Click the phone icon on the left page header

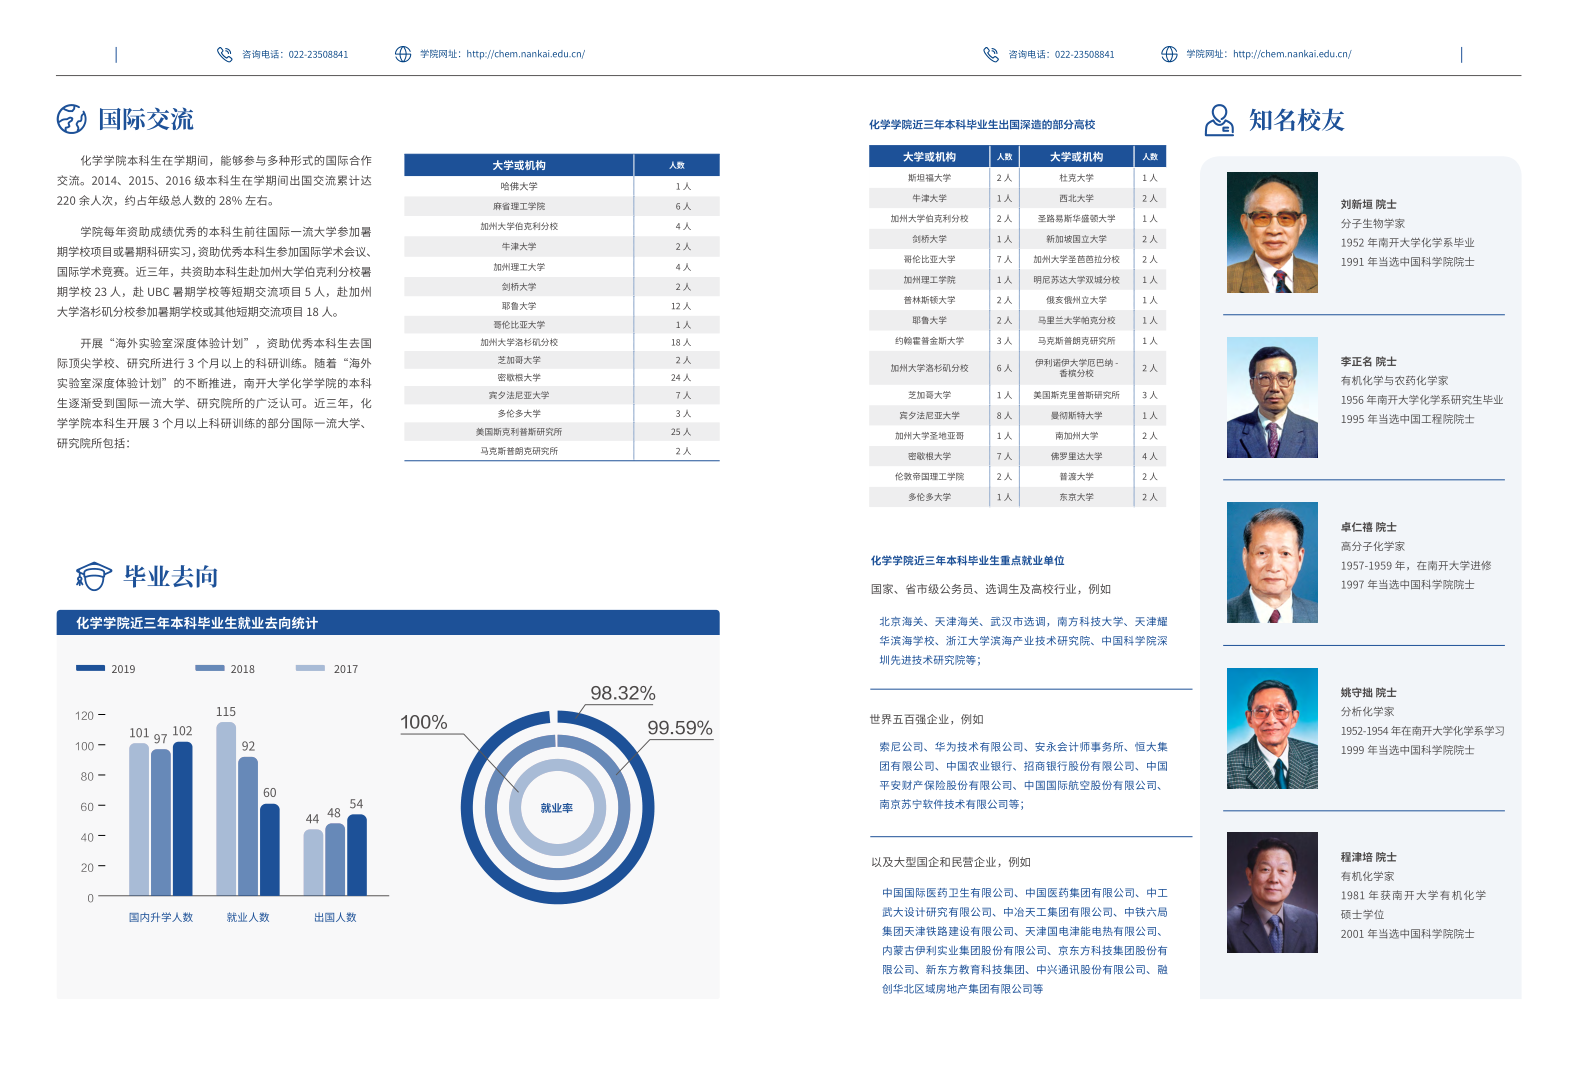(x=225, y=54)
